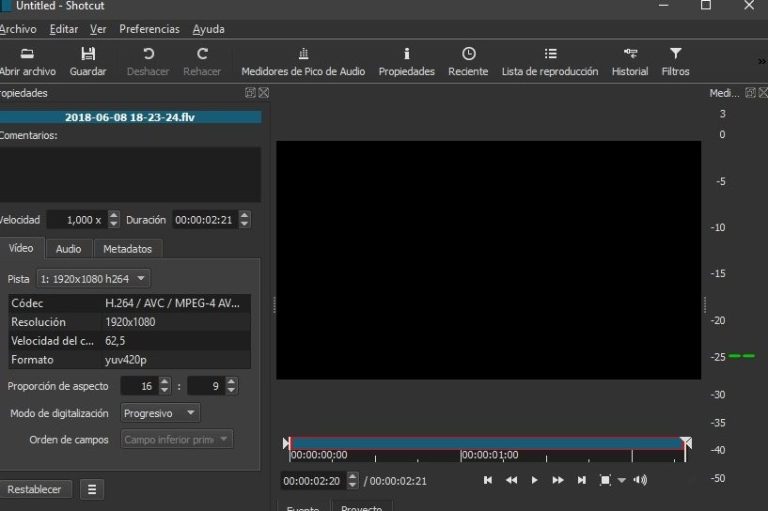Select the file name 2018-06-08 18-23-24.flv
The height and width of the screenshot is (511, 768).
click(x=130, y=117)
